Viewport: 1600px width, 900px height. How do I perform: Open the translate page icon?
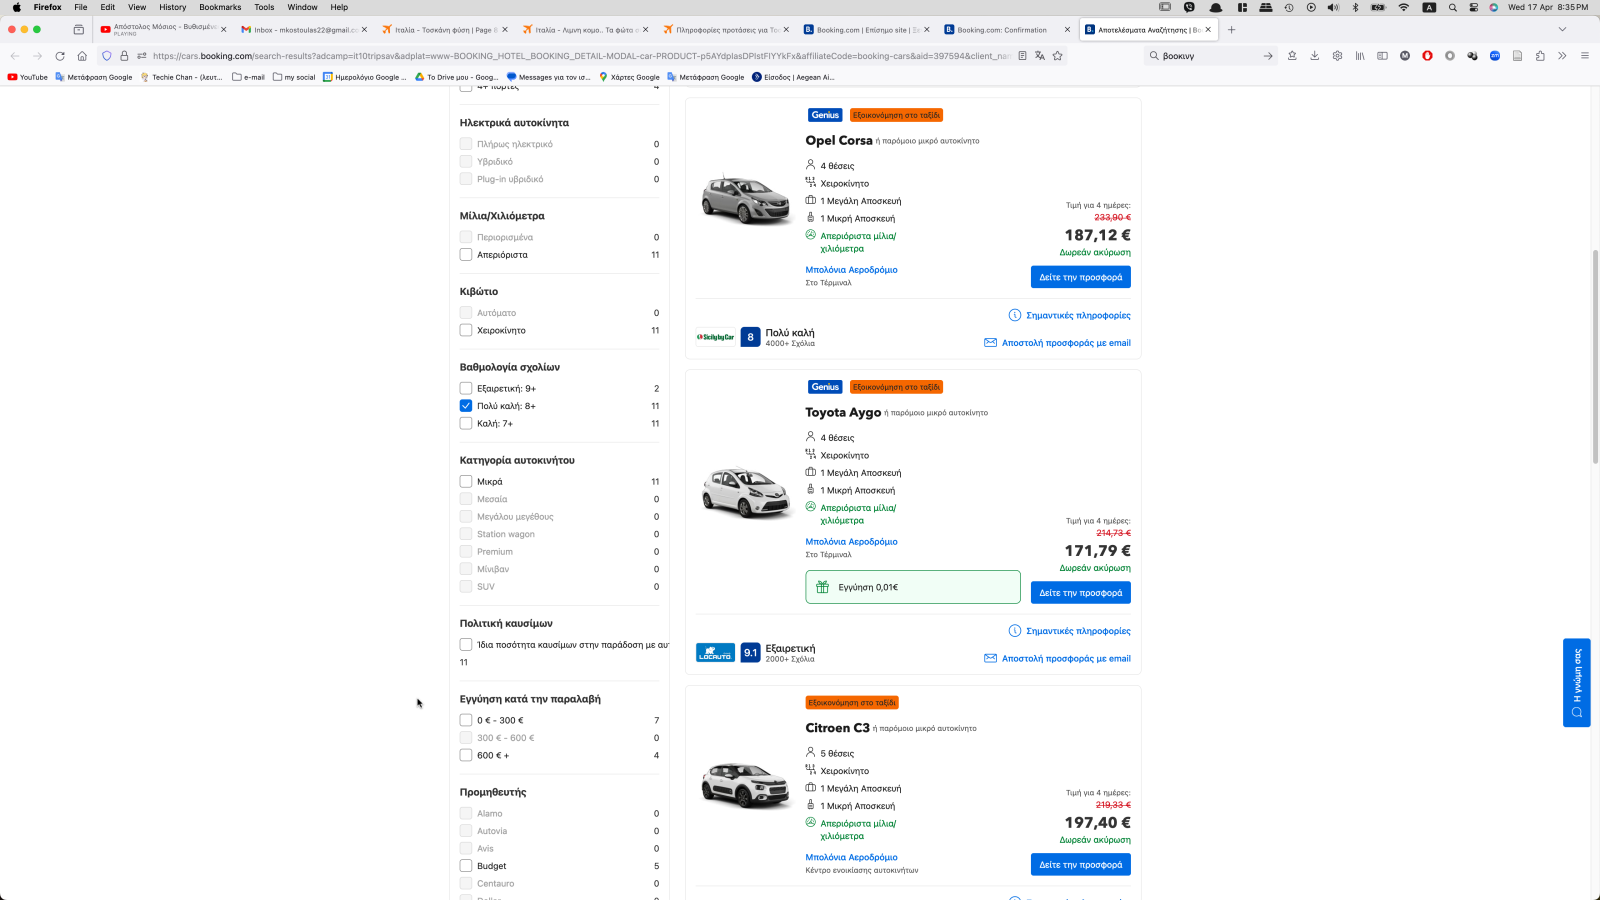[1040, 56]
